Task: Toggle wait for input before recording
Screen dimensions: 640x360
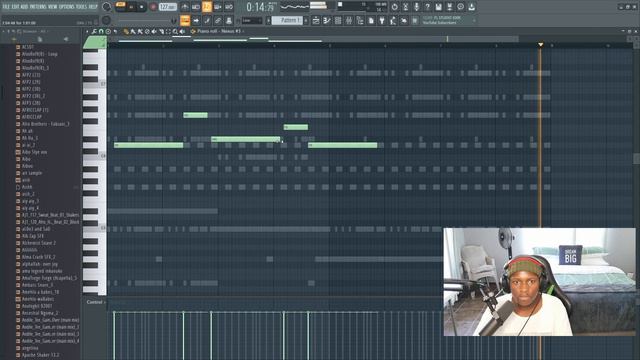Action: (x=196, y=7)
